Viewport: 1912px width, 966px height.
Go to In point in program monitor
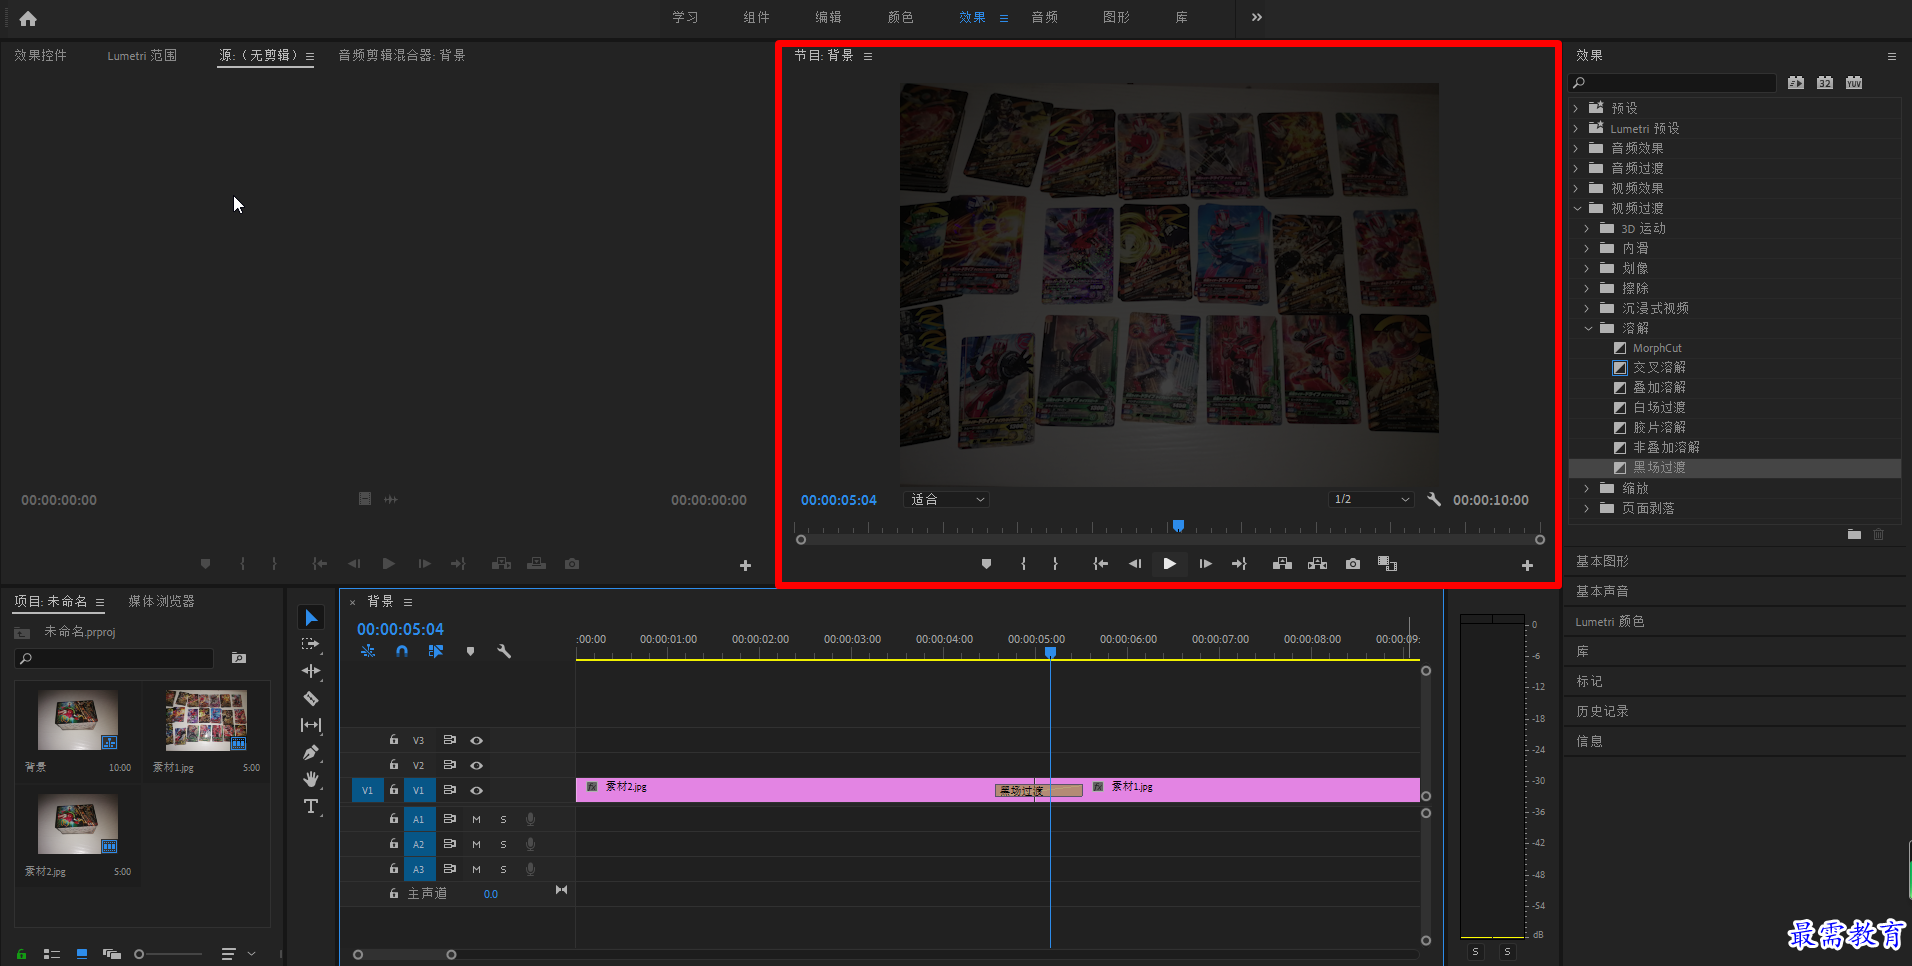coord(1100,564)
